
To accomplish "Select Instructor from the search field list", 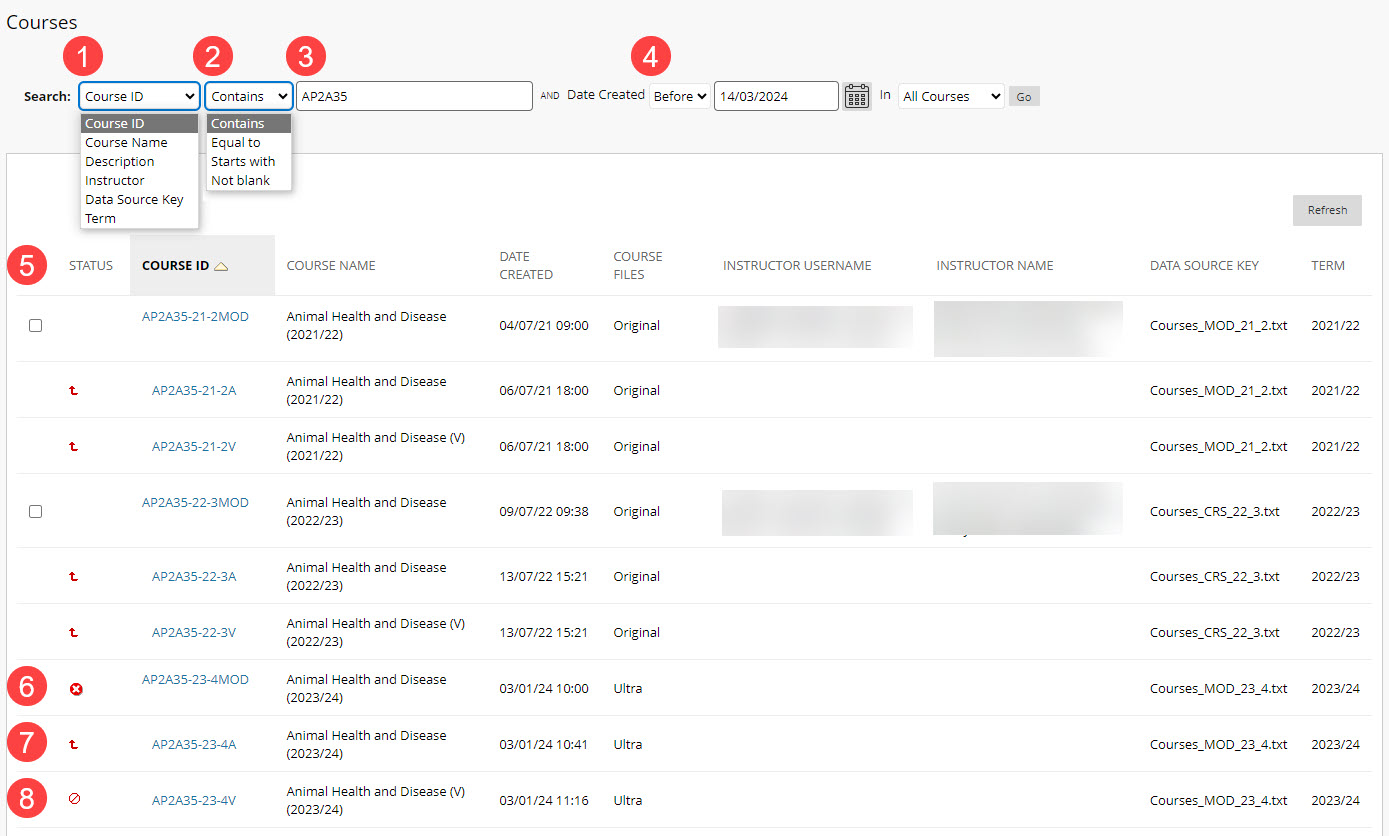I will click(x=115, y=180).
